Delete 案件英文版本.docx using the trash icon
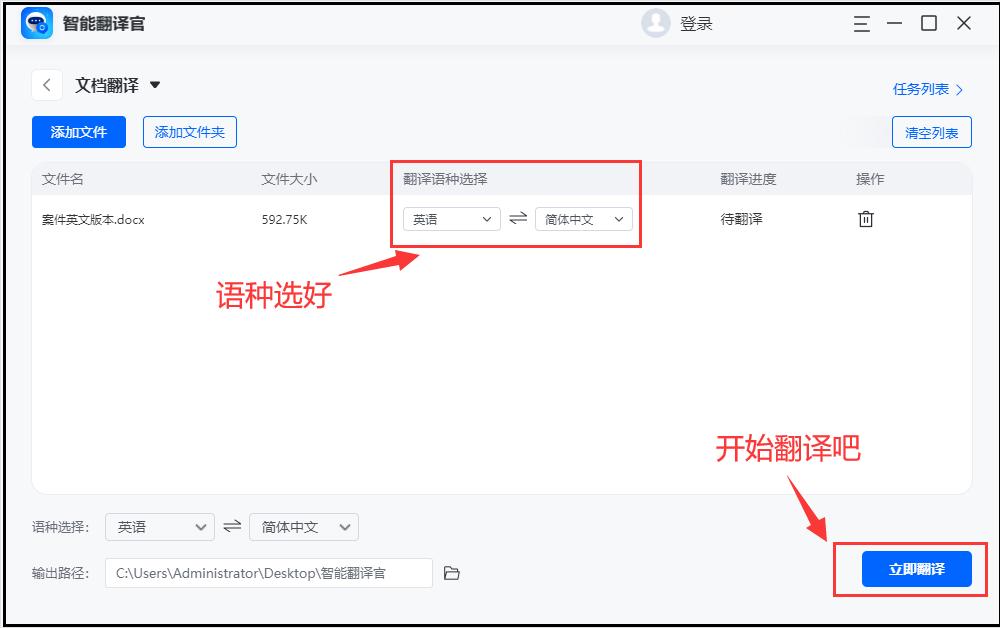This screenshot has height=628, width=1000. coord(864,218)
